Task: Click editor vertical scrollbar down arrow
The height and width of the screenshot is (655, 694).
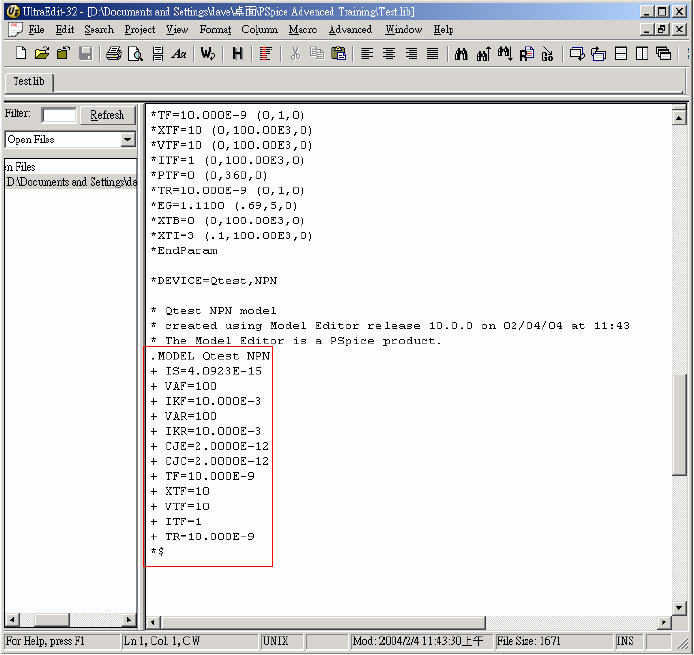Action: [x=679, y=608]
